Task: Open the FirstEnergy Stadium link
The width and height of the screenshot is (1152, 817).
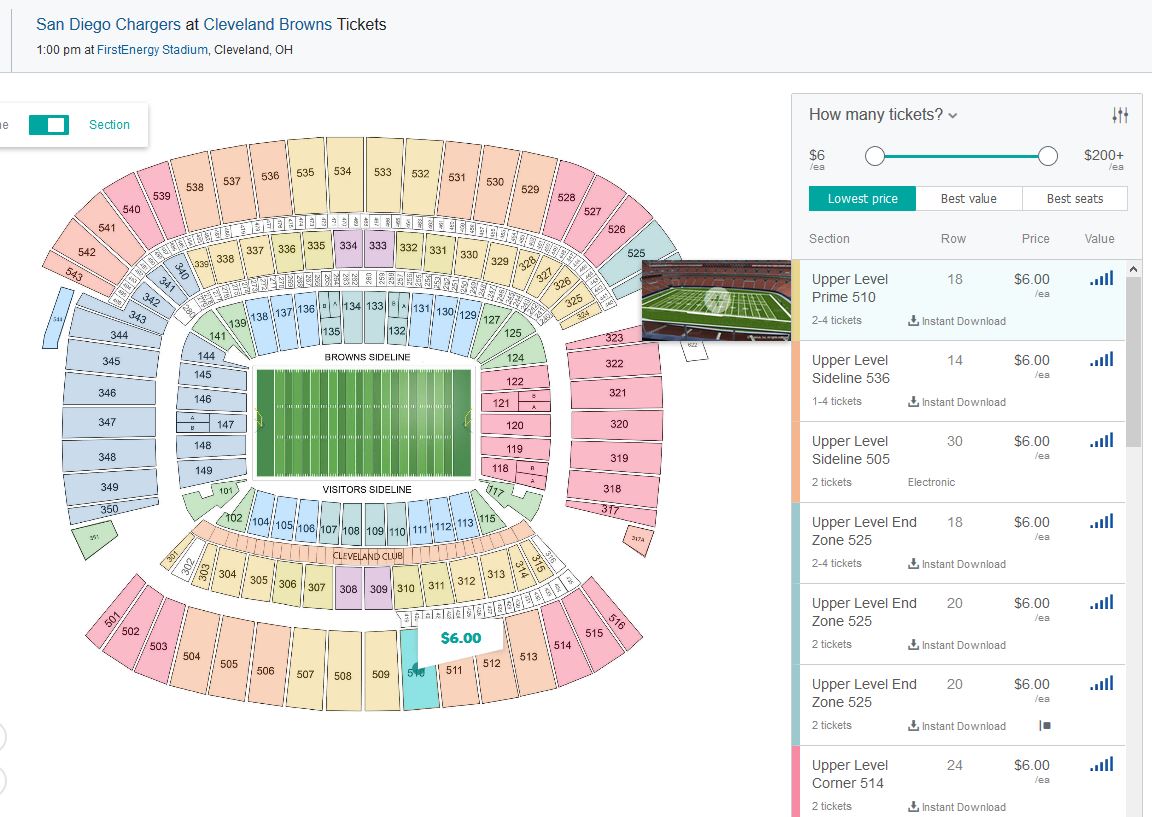Action: point(152,50)
